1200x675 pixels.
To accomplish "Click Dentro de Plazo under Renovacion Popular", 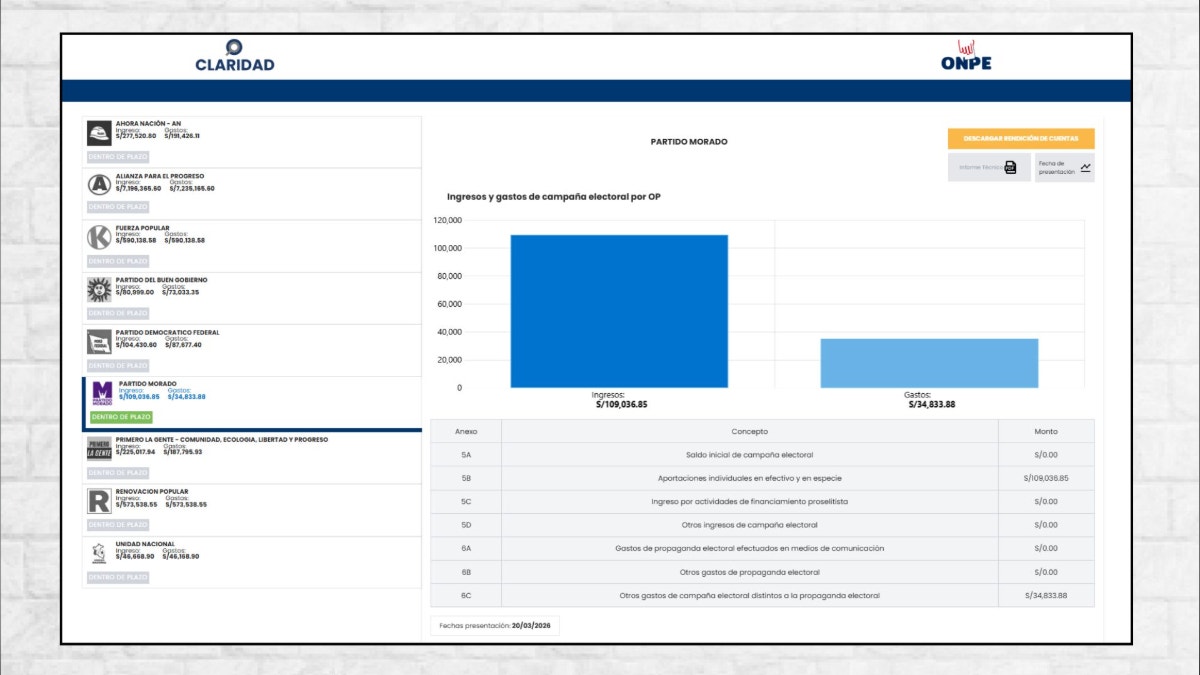I will tap(118, 525).
